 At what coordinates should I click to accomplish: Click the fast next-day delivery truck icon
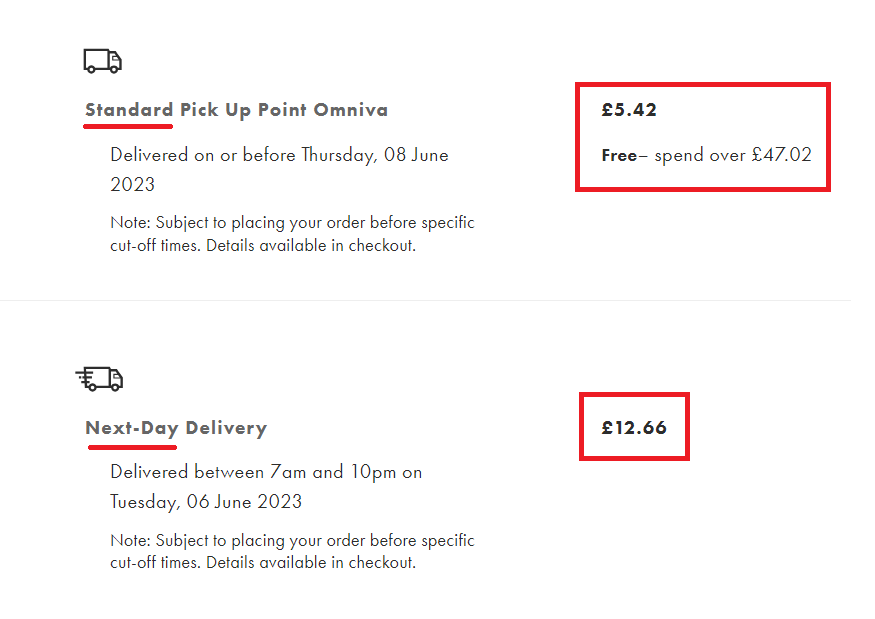tap(99, 379)
